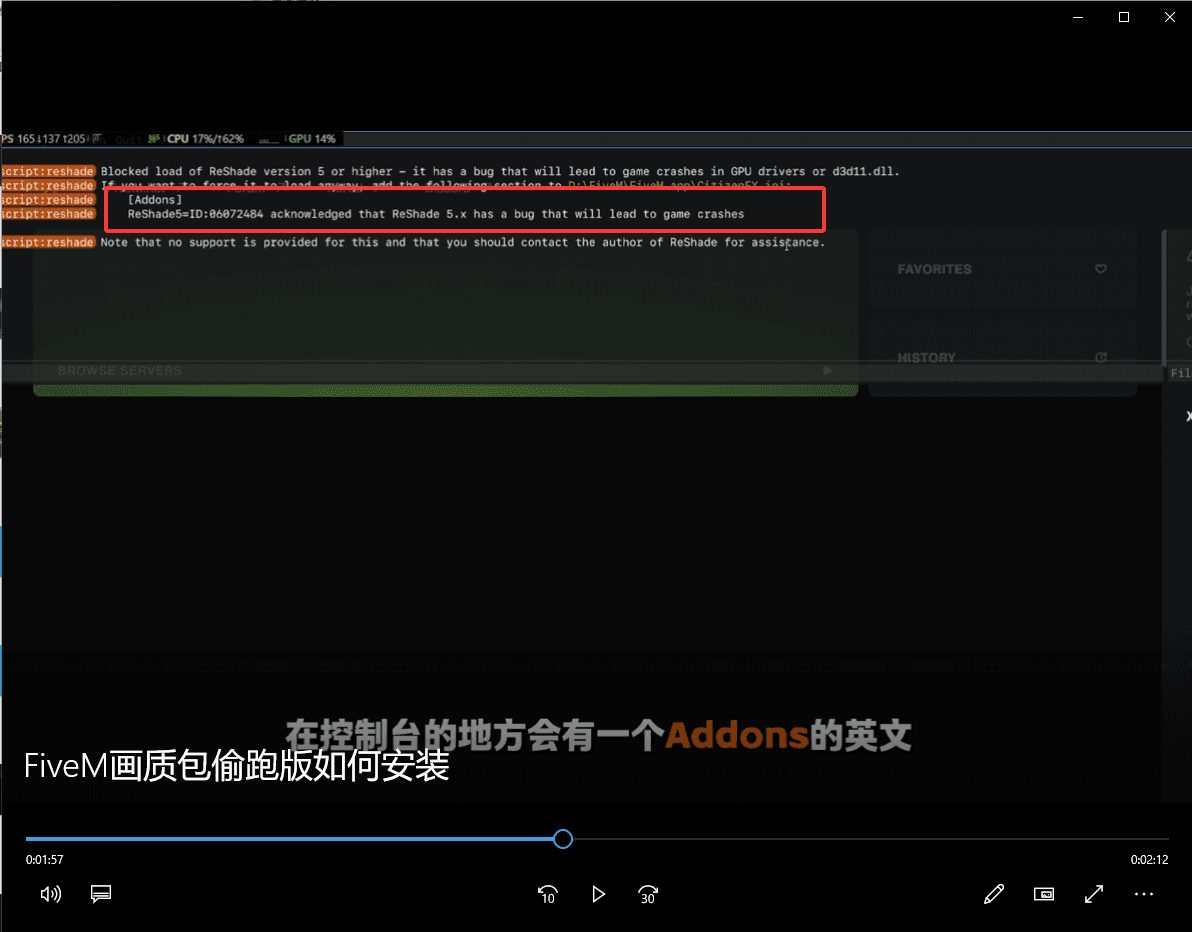Switch to mini view mode
The height and width of the screenshot is (932, 1192).
(x=1044, y=894)
